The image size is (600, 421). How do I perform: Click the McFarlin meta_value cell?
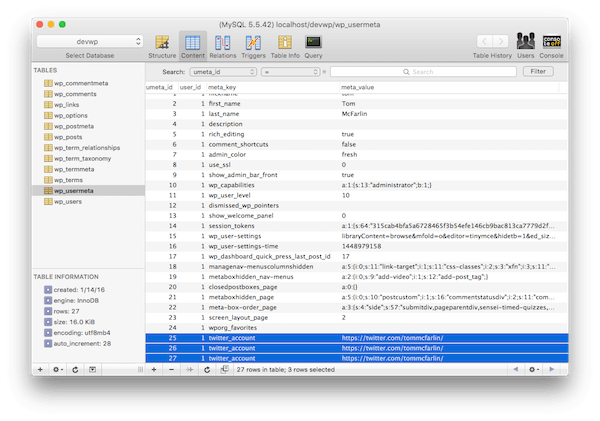coord(354,114)
